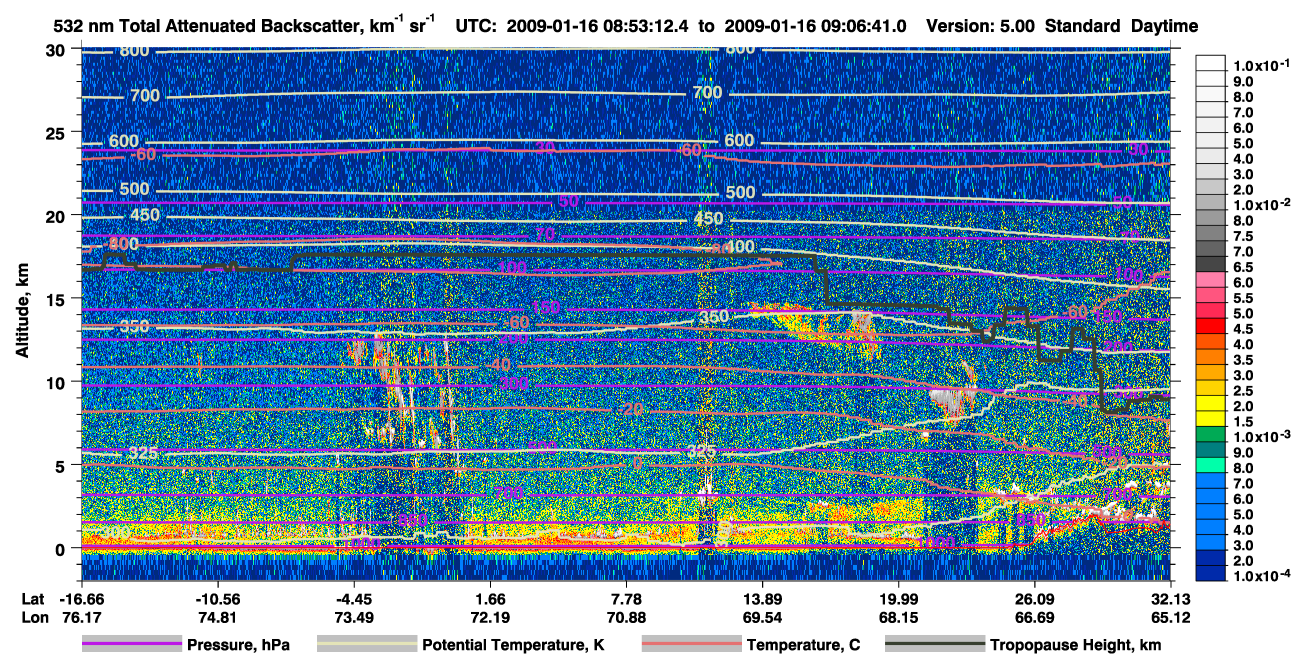Select latitude value 19.99
Viewport: 1300px width, 667px height.
[x=898, y=599]
